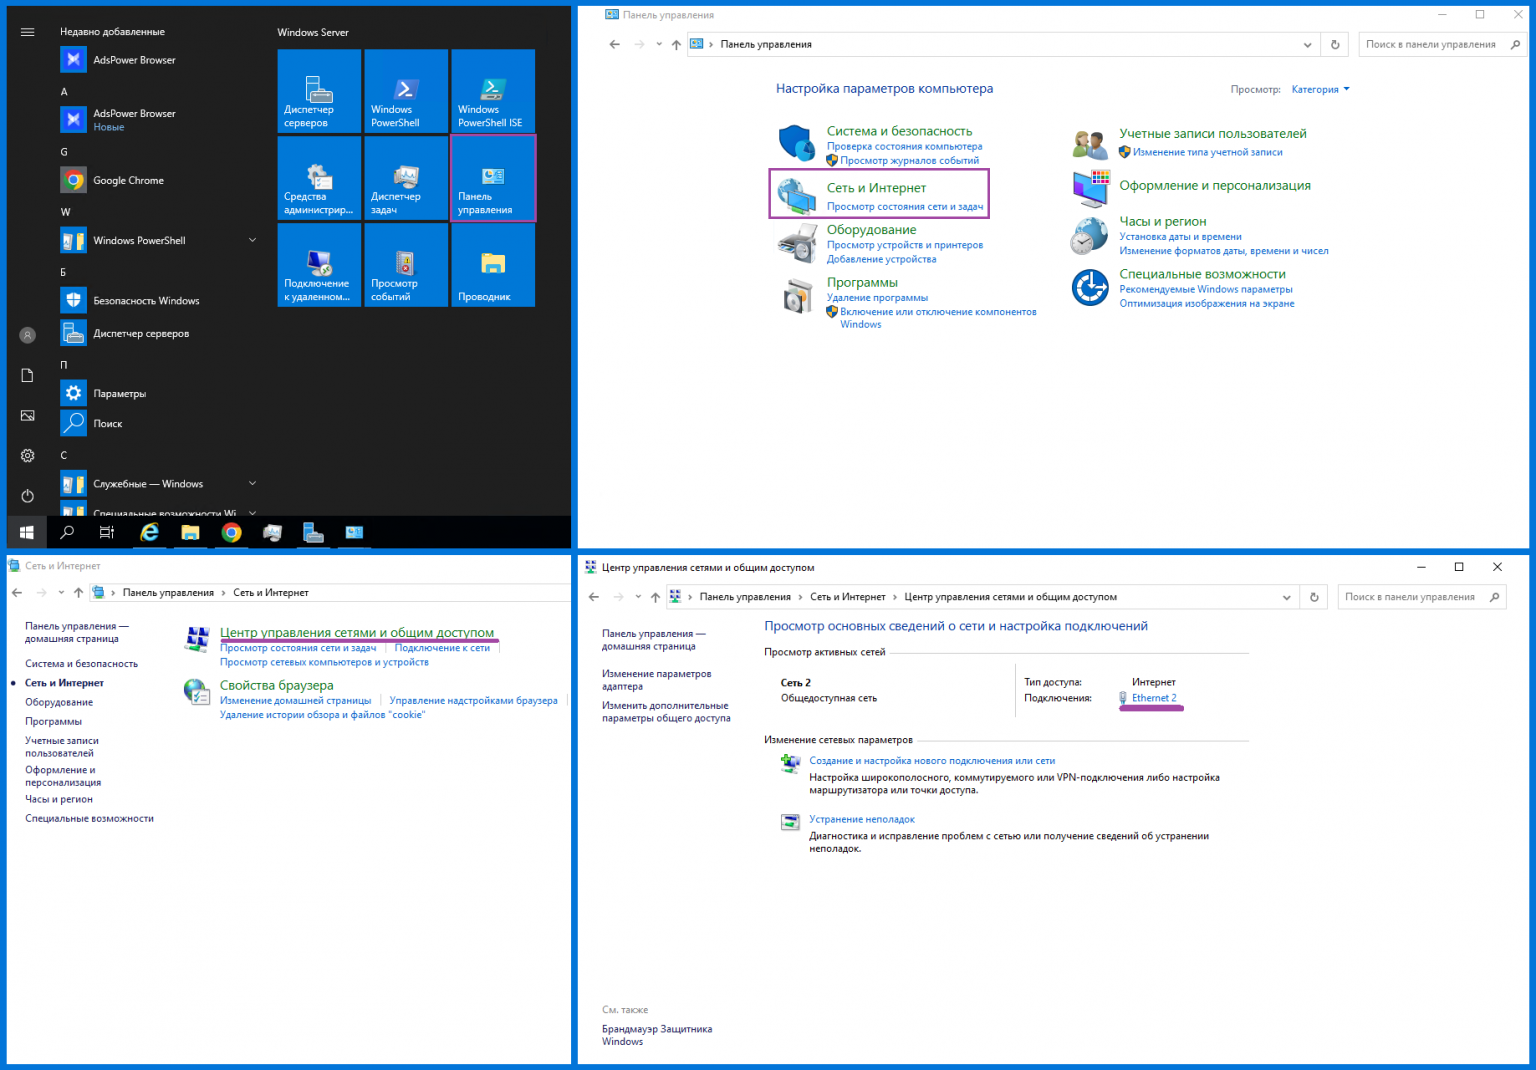Image resolution: width=1536 pixels, height=1070 pixels.
Task: Click the Control Panel search field
Action: point(1430,45)
